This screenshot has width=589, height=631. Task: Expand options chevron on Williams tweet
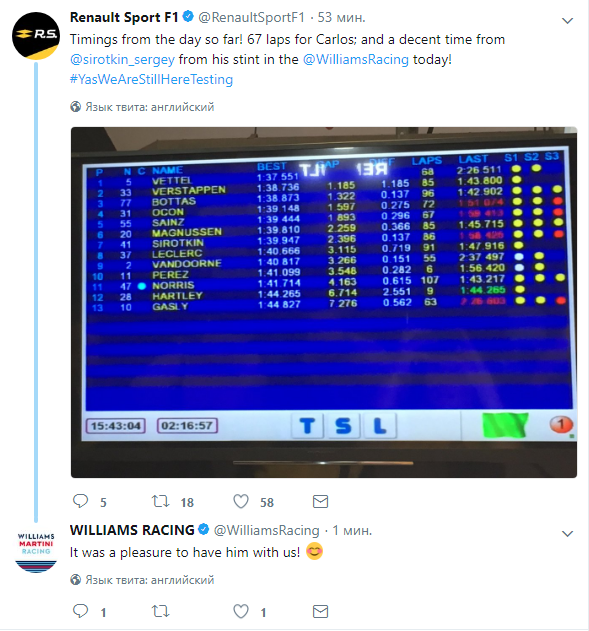point(567,534)
